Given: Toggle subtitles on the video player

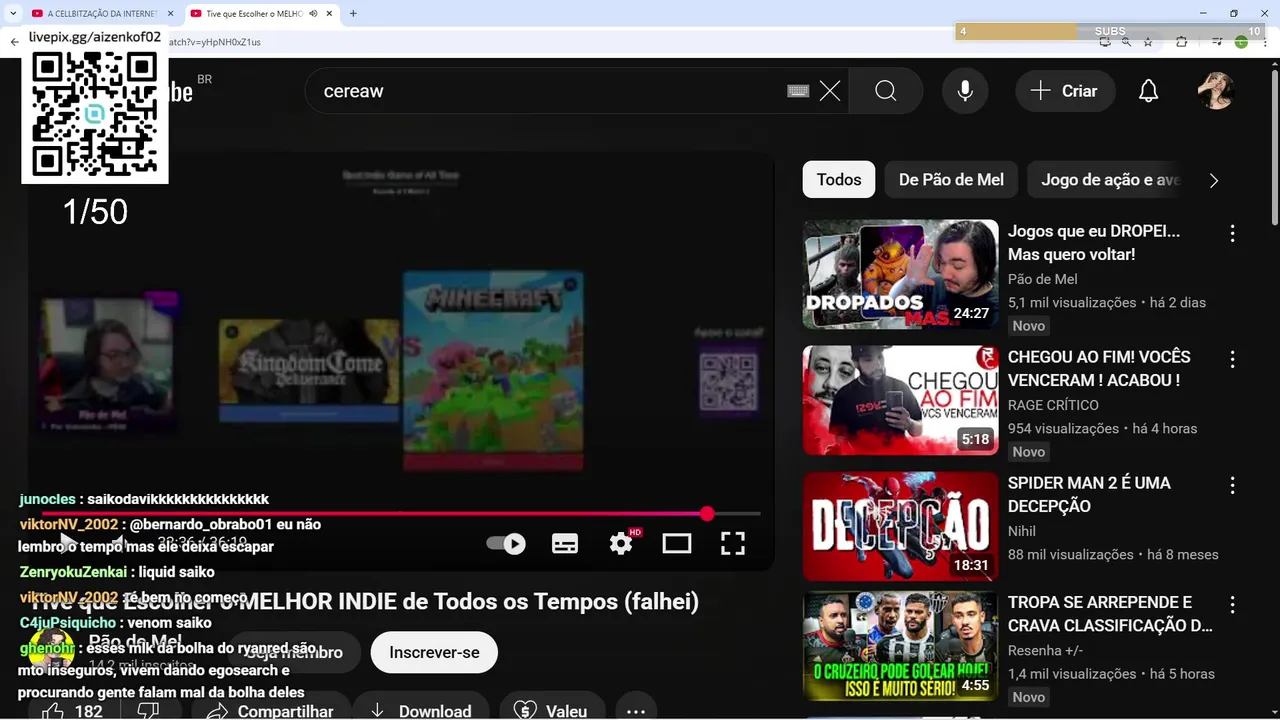Looking at the screenshot, I should click(565, 543).
